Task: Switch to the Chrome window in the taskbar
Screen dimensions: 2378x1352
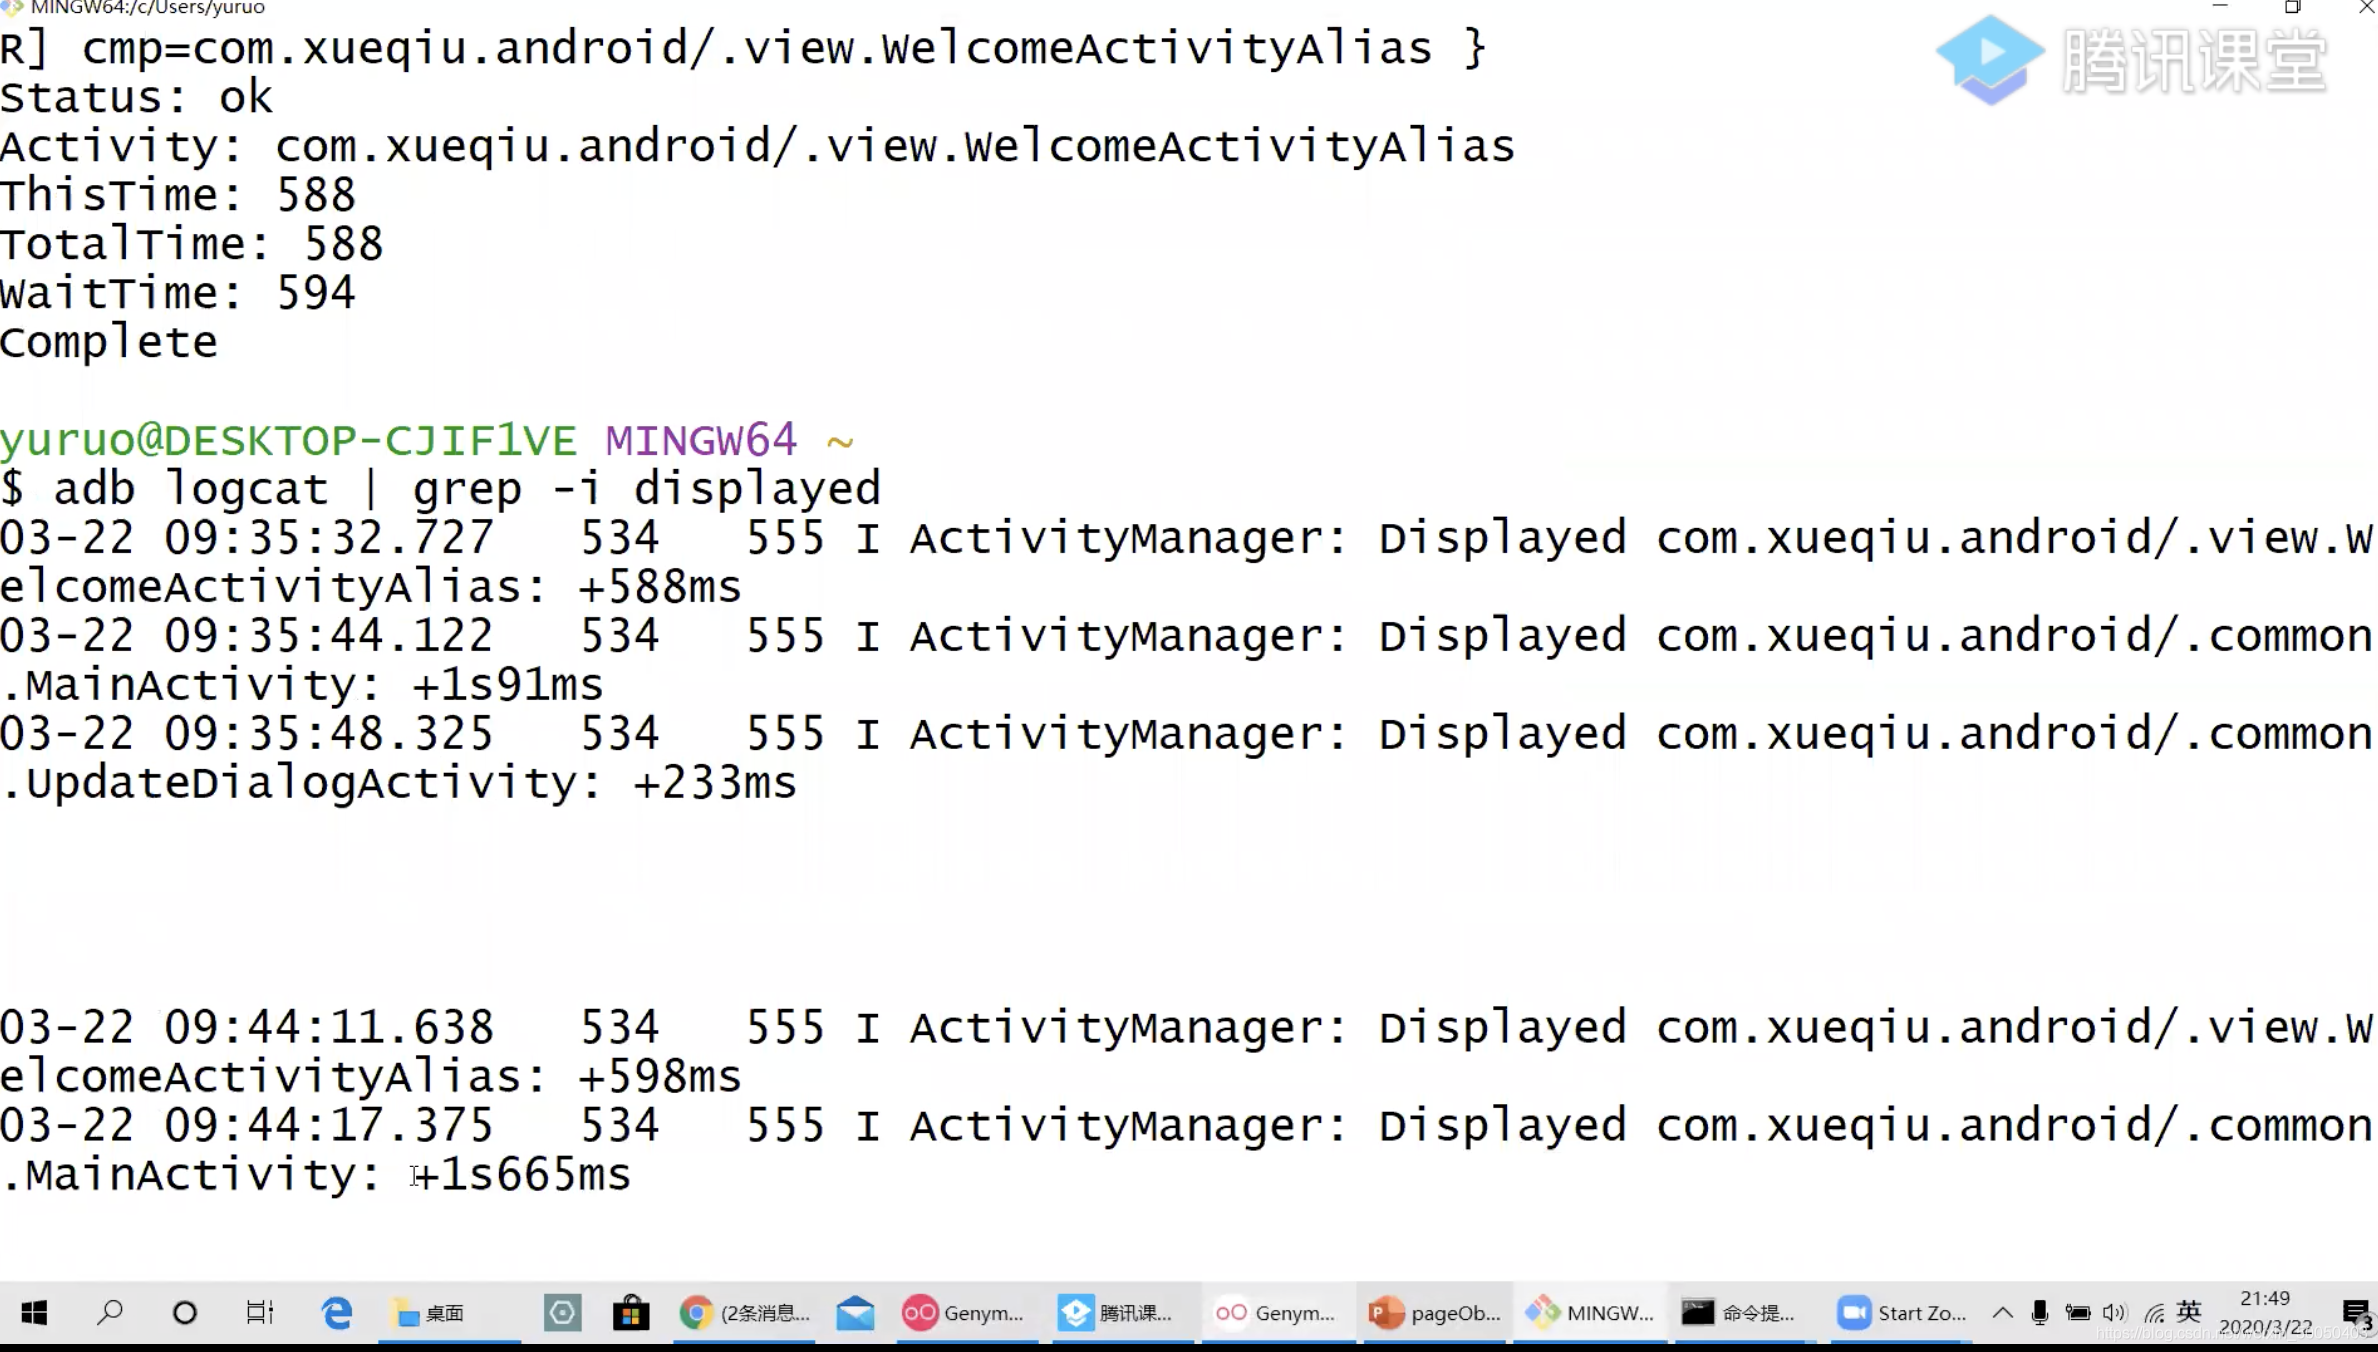Action: point(745,1313)
